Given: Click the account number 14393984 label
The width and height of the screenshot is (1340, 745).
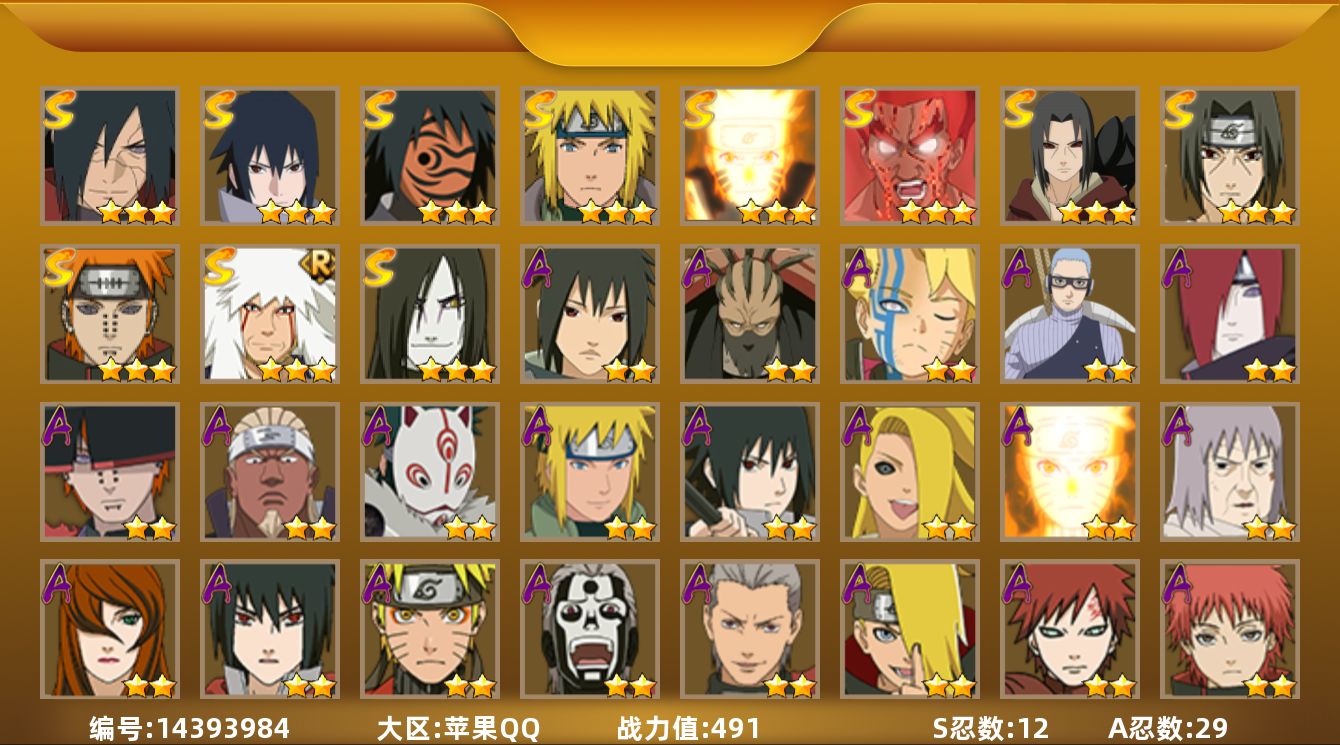Looking at the screenshot, I should pos(190,728).
